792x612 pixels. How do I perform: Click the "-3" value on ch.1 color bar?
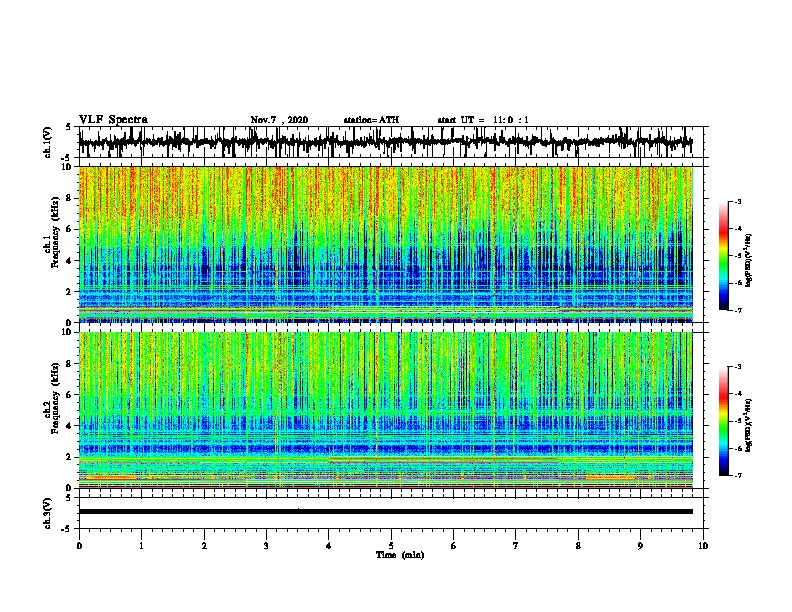[x=737, y=201]
